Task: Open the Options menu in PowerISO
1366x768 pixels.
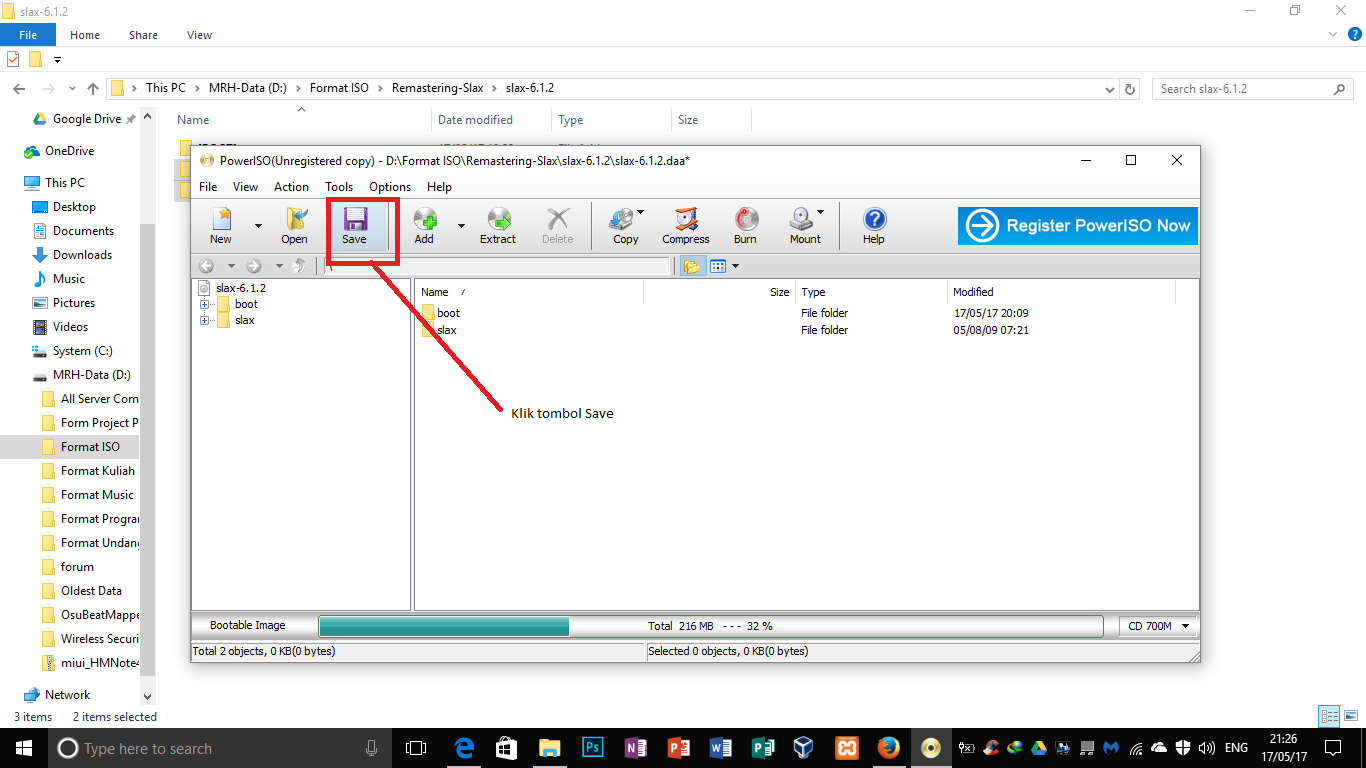Action: 390,187
